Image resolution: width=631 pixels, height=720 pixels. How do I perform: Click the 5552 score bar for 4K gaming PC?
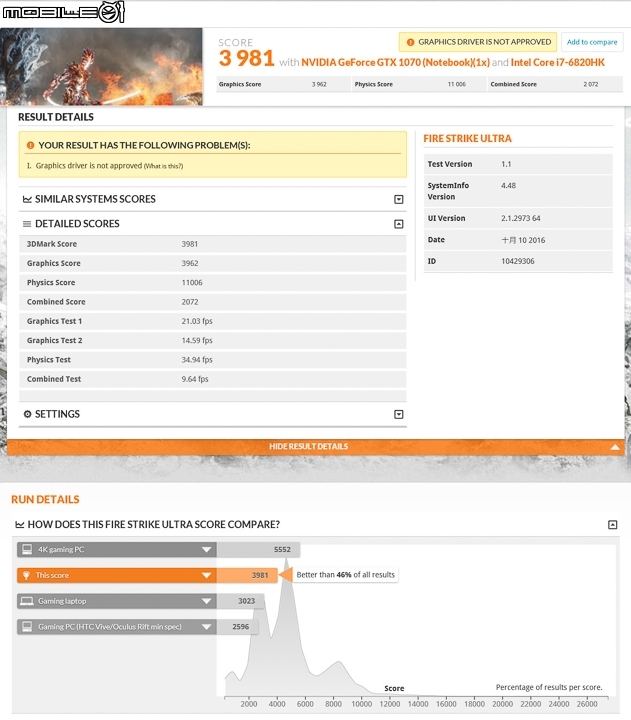point(259,550)
